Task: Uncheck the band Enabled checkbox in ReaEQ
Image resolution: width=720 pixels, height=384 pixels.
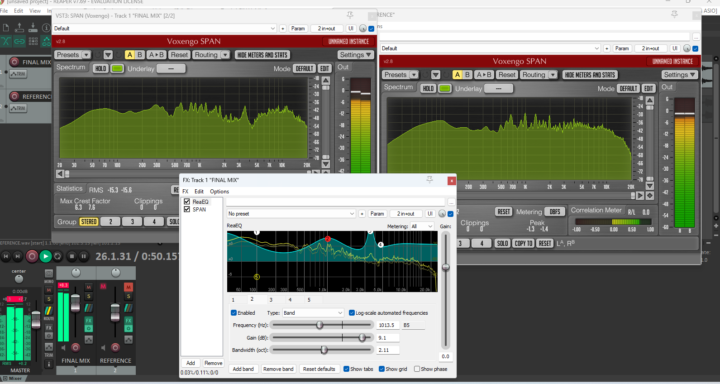Action: point(234,313)
